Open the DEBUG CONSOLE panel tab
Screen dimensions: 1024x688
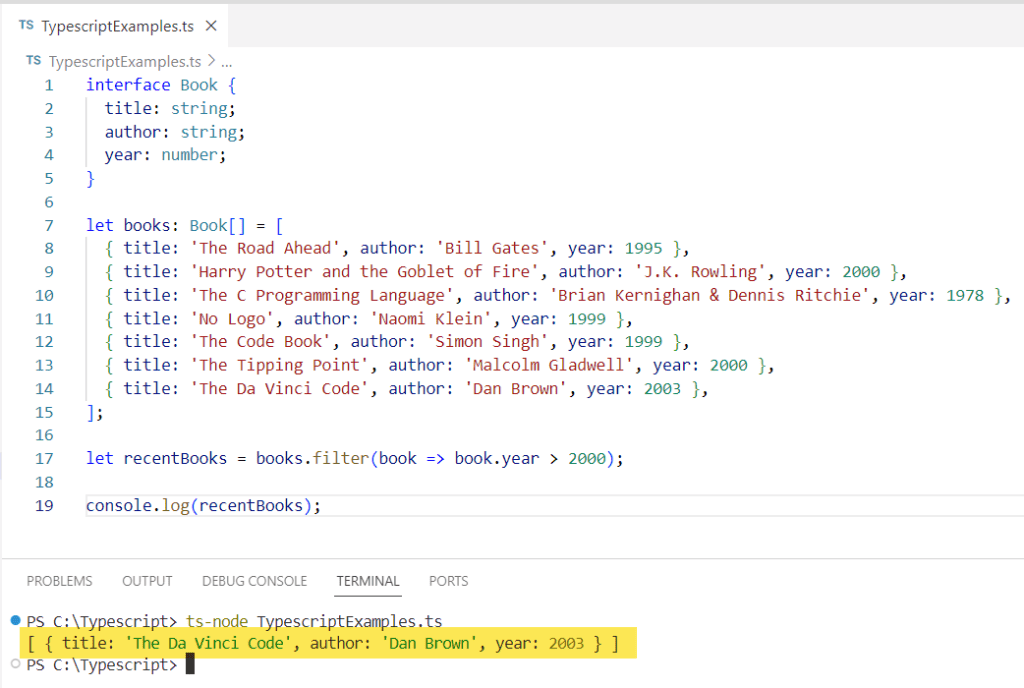(x=254, y=581)
